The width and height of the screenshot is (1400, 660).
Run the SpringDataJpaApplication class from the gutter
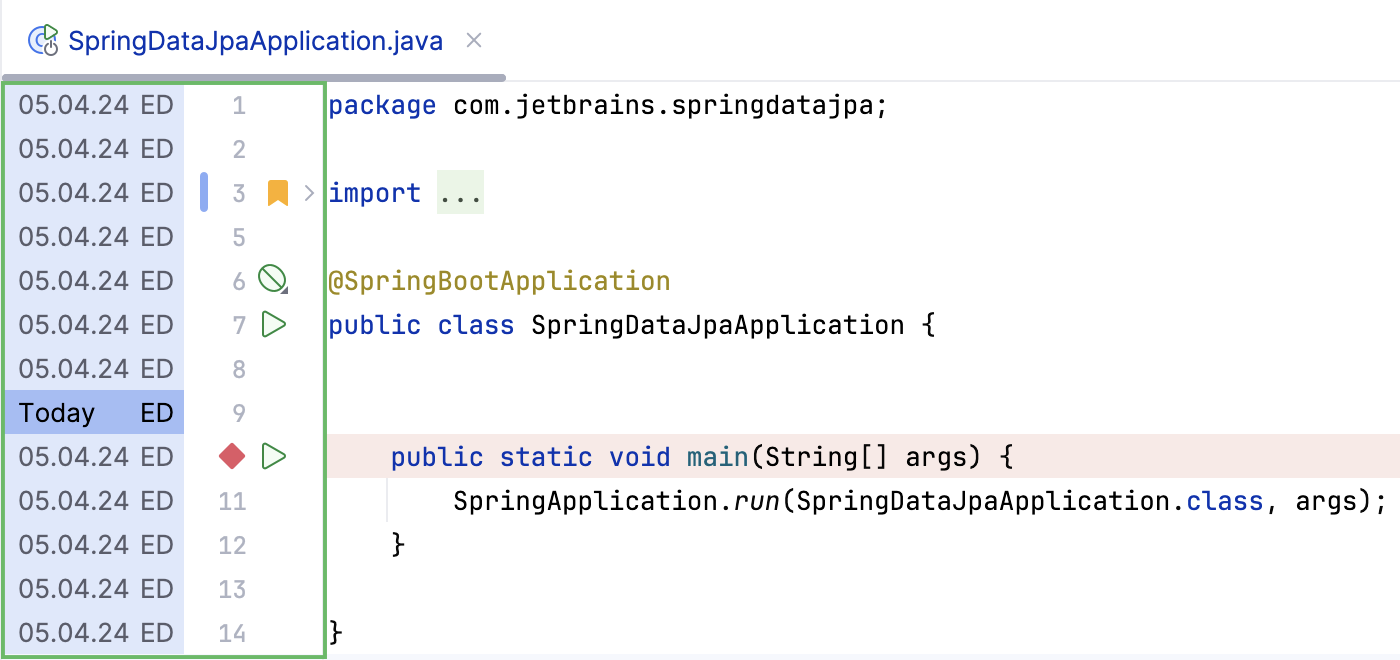click(273, 325)
